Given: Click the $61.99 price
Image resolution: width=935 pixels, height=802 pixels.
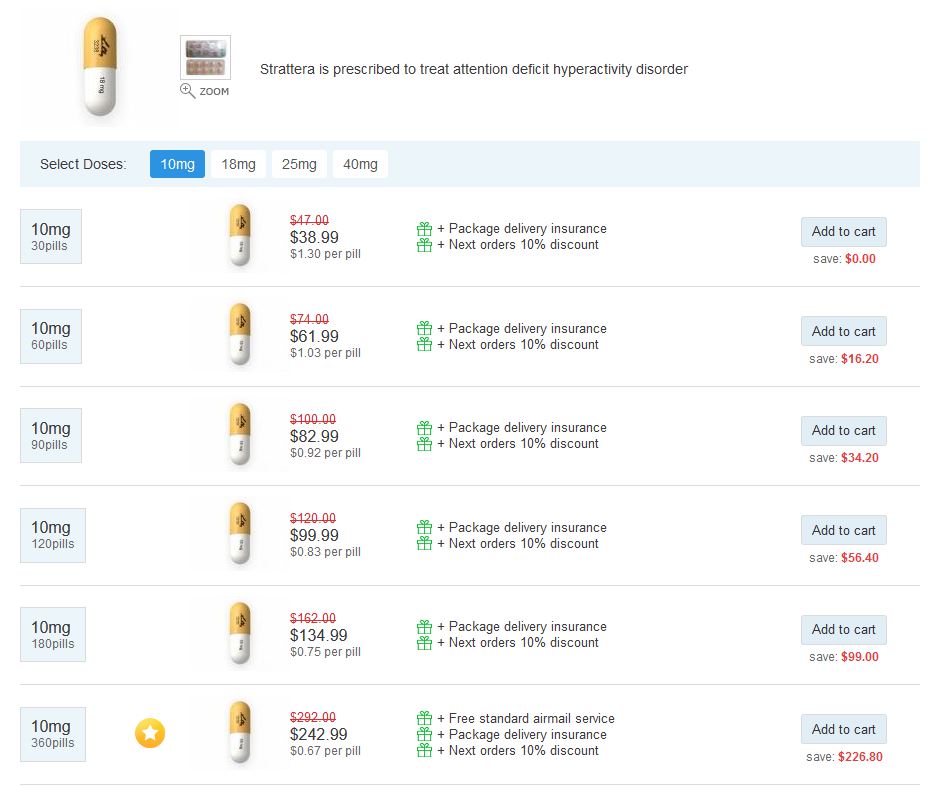Looking at the screenshot, I should tap(314, 336).
